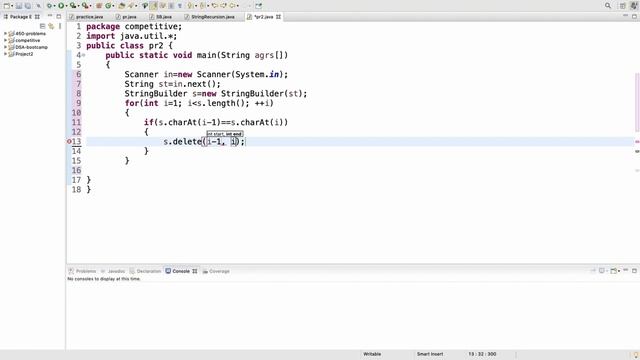Click the 'Smart Insert' status bar text

430,354
